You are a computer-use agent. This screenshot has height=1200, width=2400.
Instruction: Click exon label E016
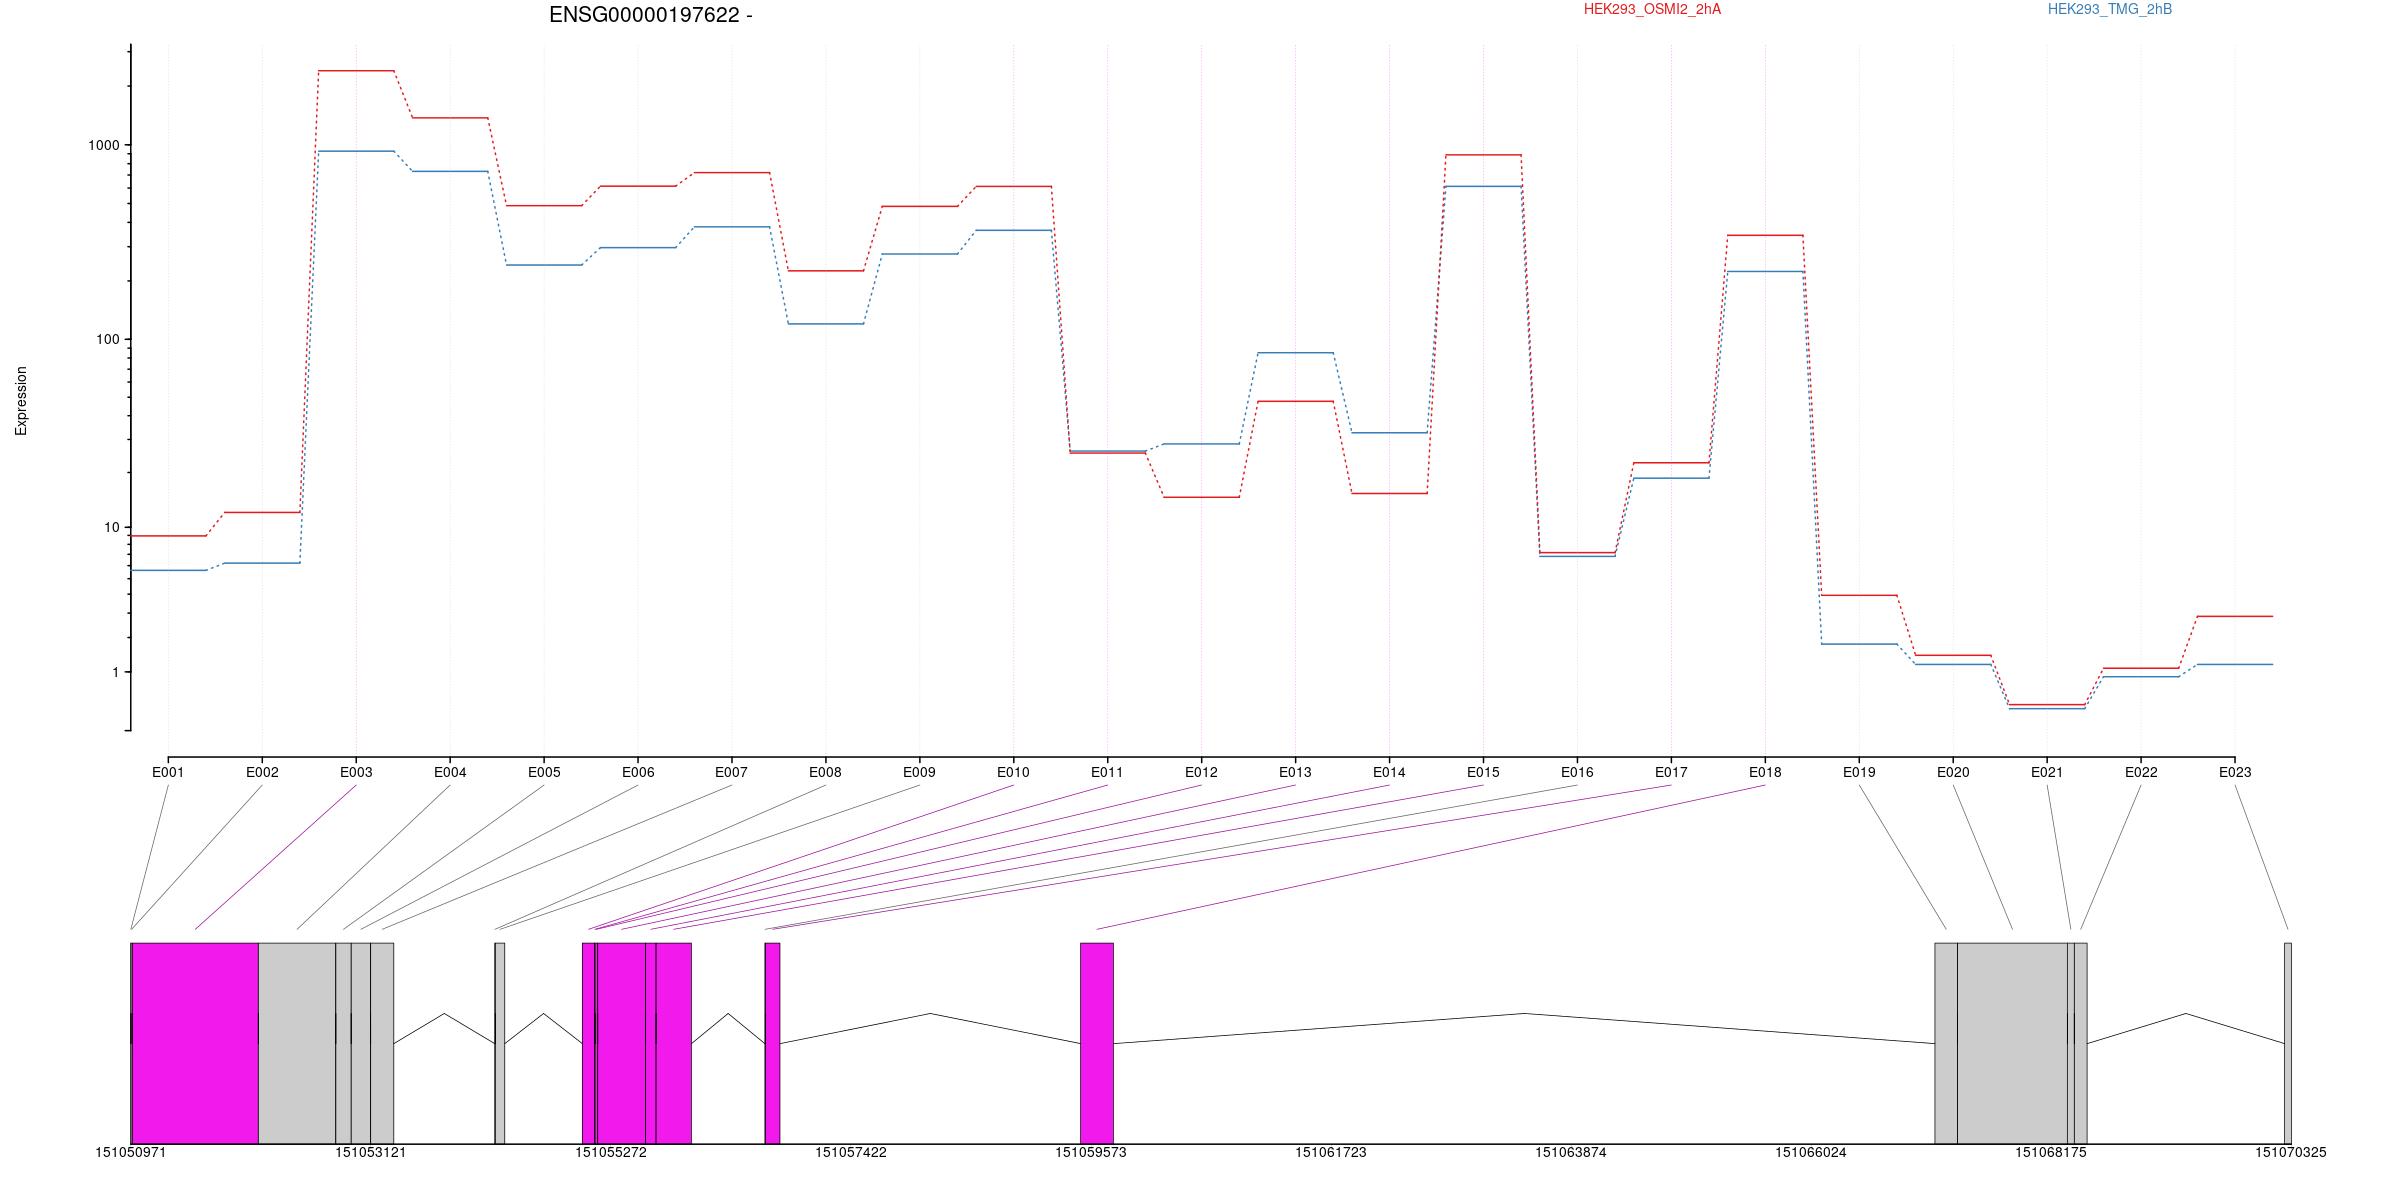(x=1577, y=772)
